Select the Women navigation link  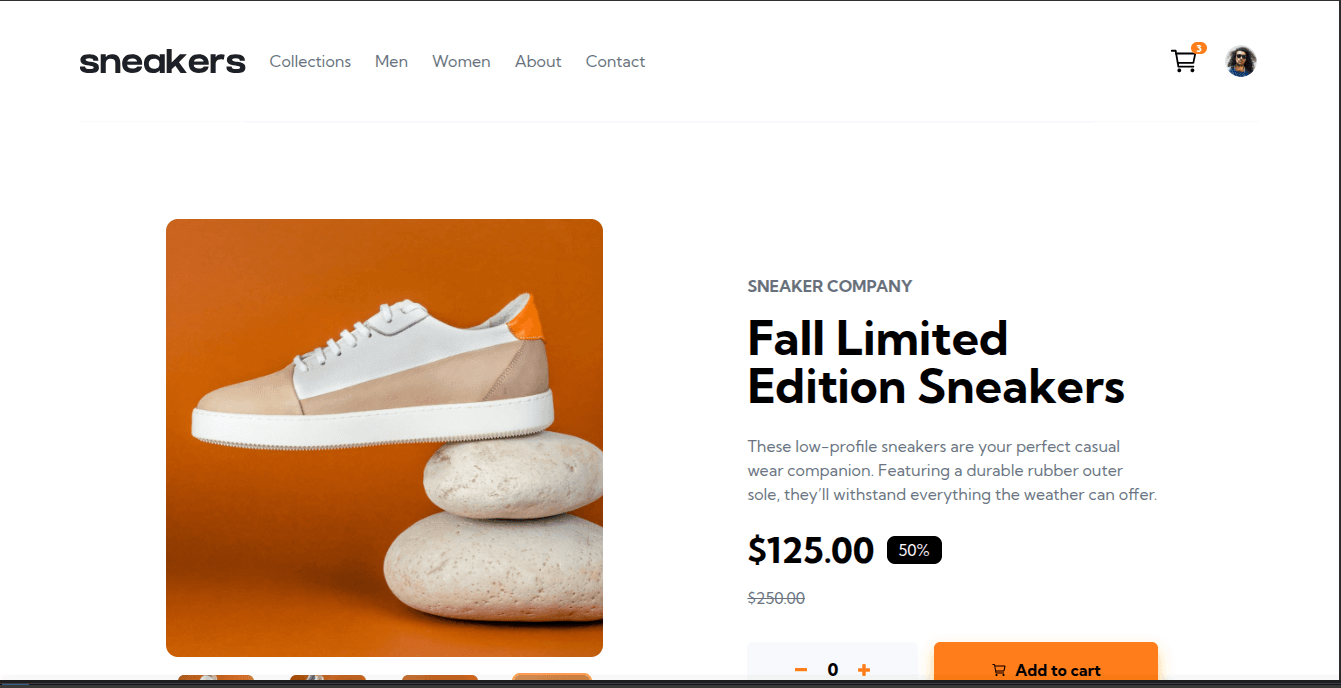point(461,61)
